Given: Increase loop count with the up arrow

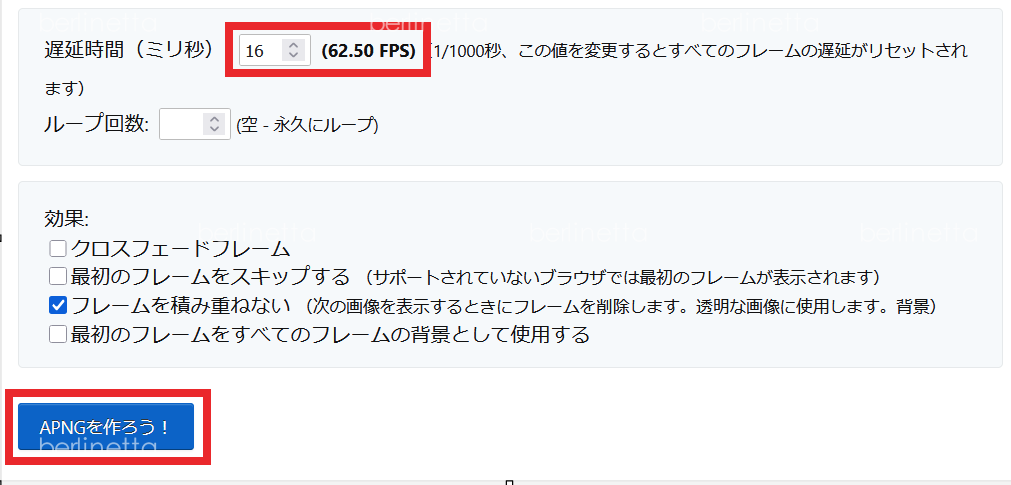Looking at the screenshot, I should [213, 119].
